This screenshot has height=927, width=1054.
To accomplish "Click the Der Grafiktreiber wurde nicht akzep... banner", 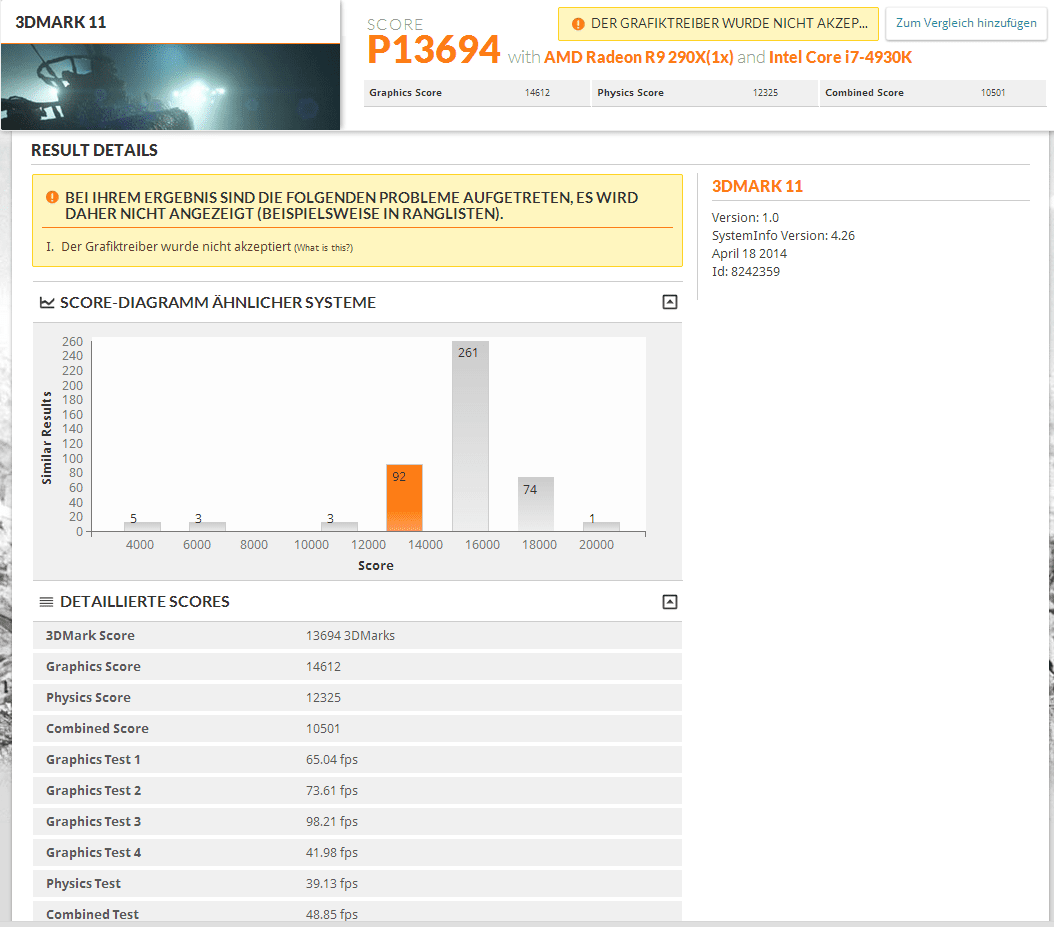I will (x=719, y=24).
